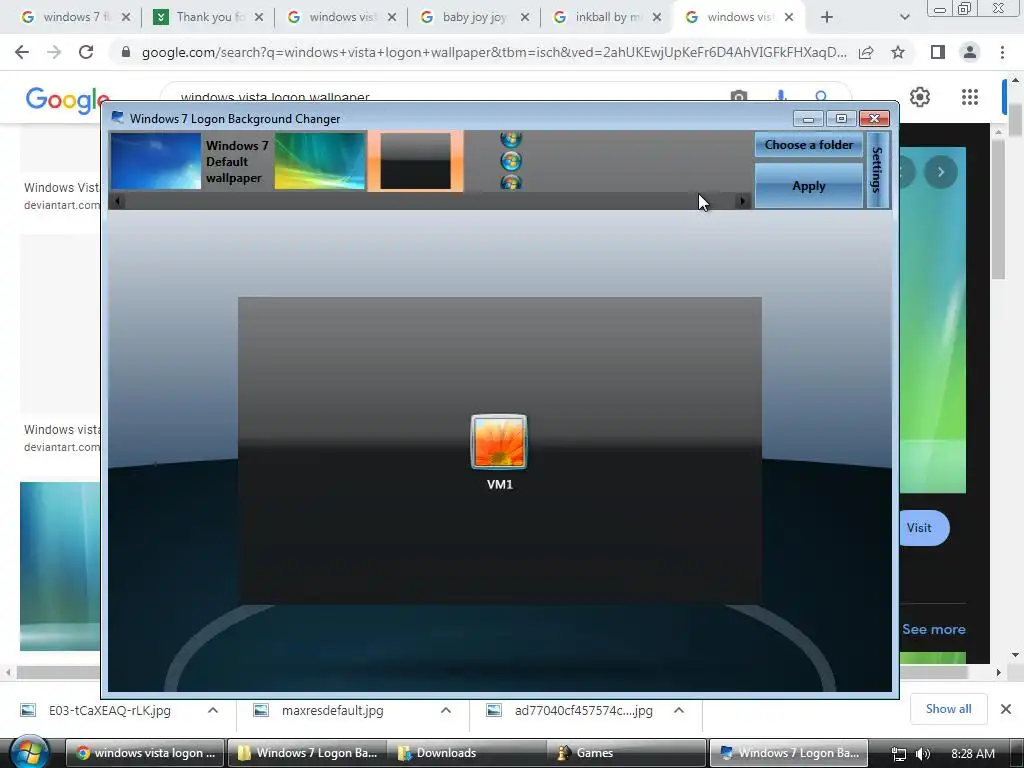This screenshot has width=1024, height=768.
Task: Open Chrome profile menu
Action: (x=970, y=52)
